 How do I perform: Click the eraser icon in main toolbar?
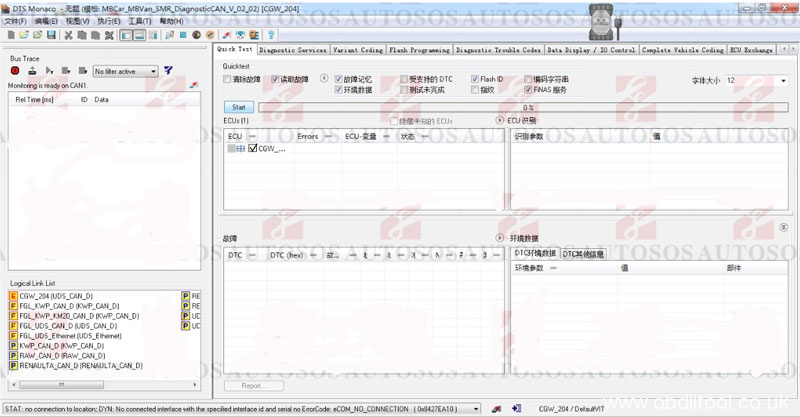coord(227,35)
